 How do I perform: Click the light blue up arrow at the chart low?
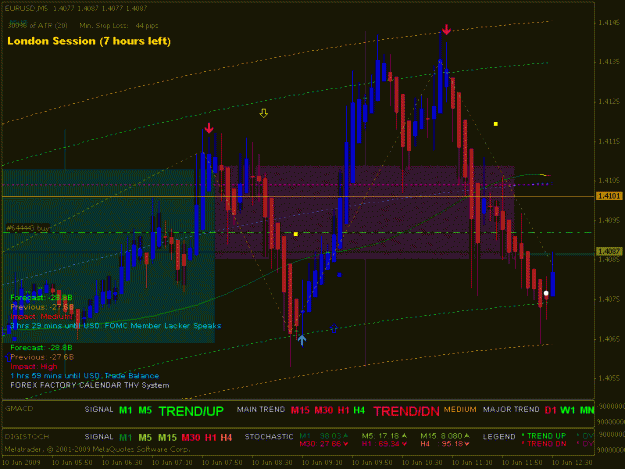[x=302, y=340]
